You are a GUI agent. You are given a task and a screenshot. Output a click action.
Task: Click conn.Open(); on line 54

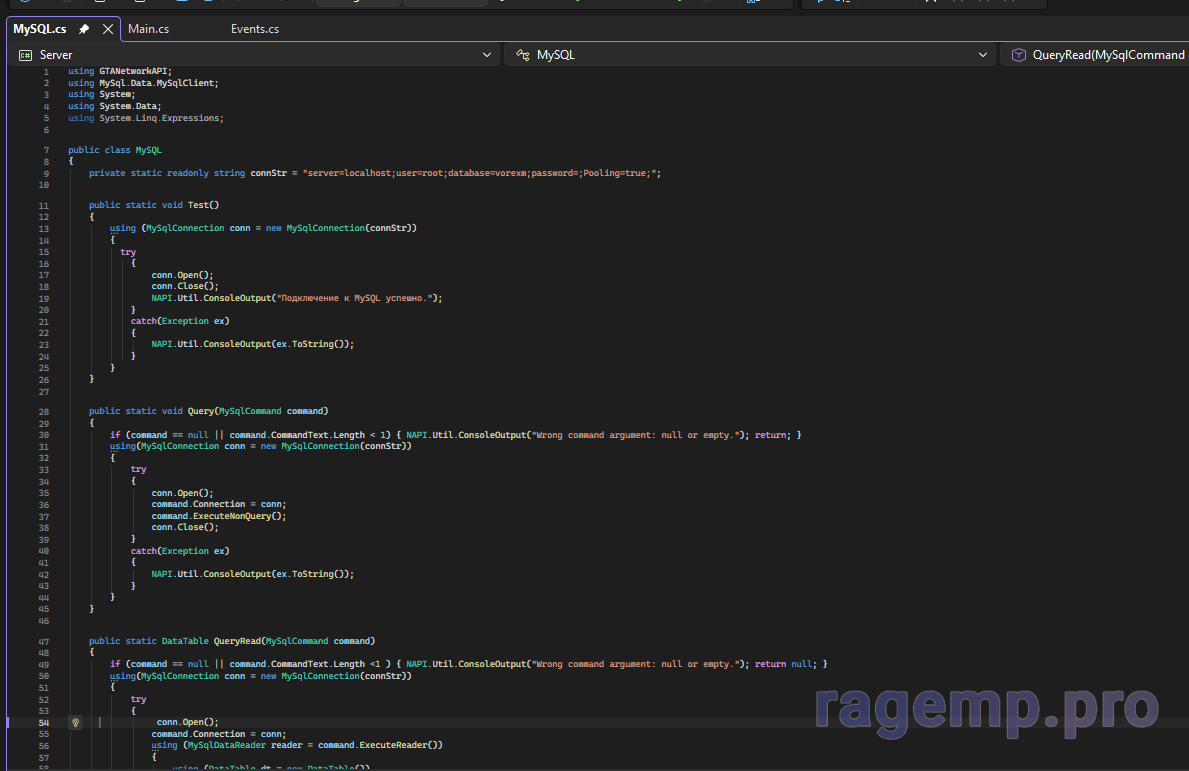[x=187, y=722]
